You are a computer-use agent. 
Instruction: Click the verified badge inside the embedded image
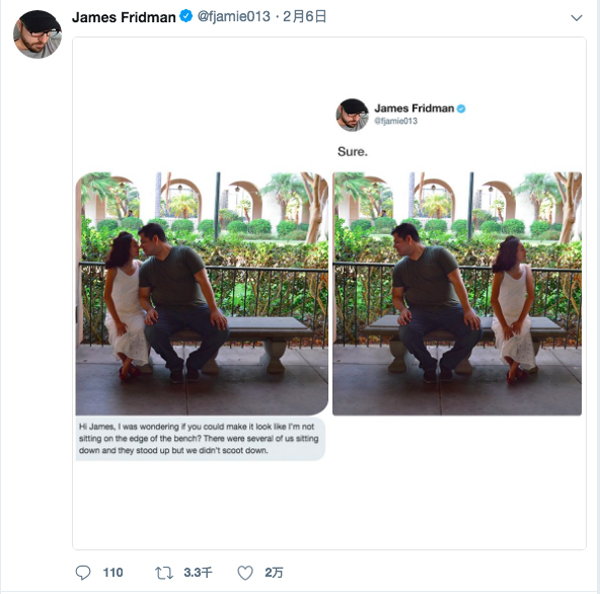[x=462, y=108]
